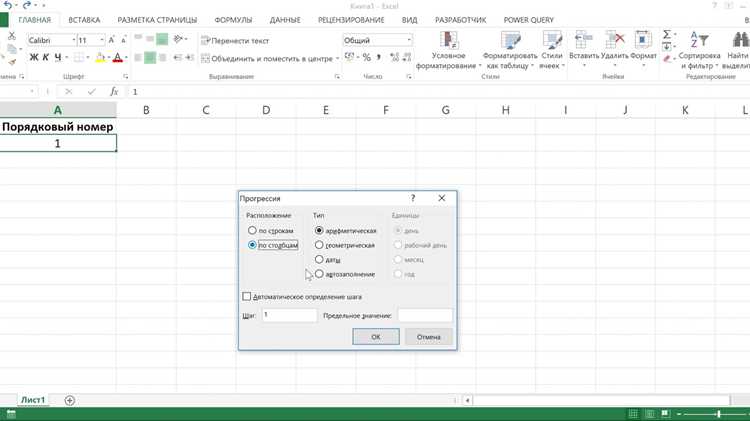Select the автозаполнение type radio button
The image size is (750, 421).
tap(319, 274)
